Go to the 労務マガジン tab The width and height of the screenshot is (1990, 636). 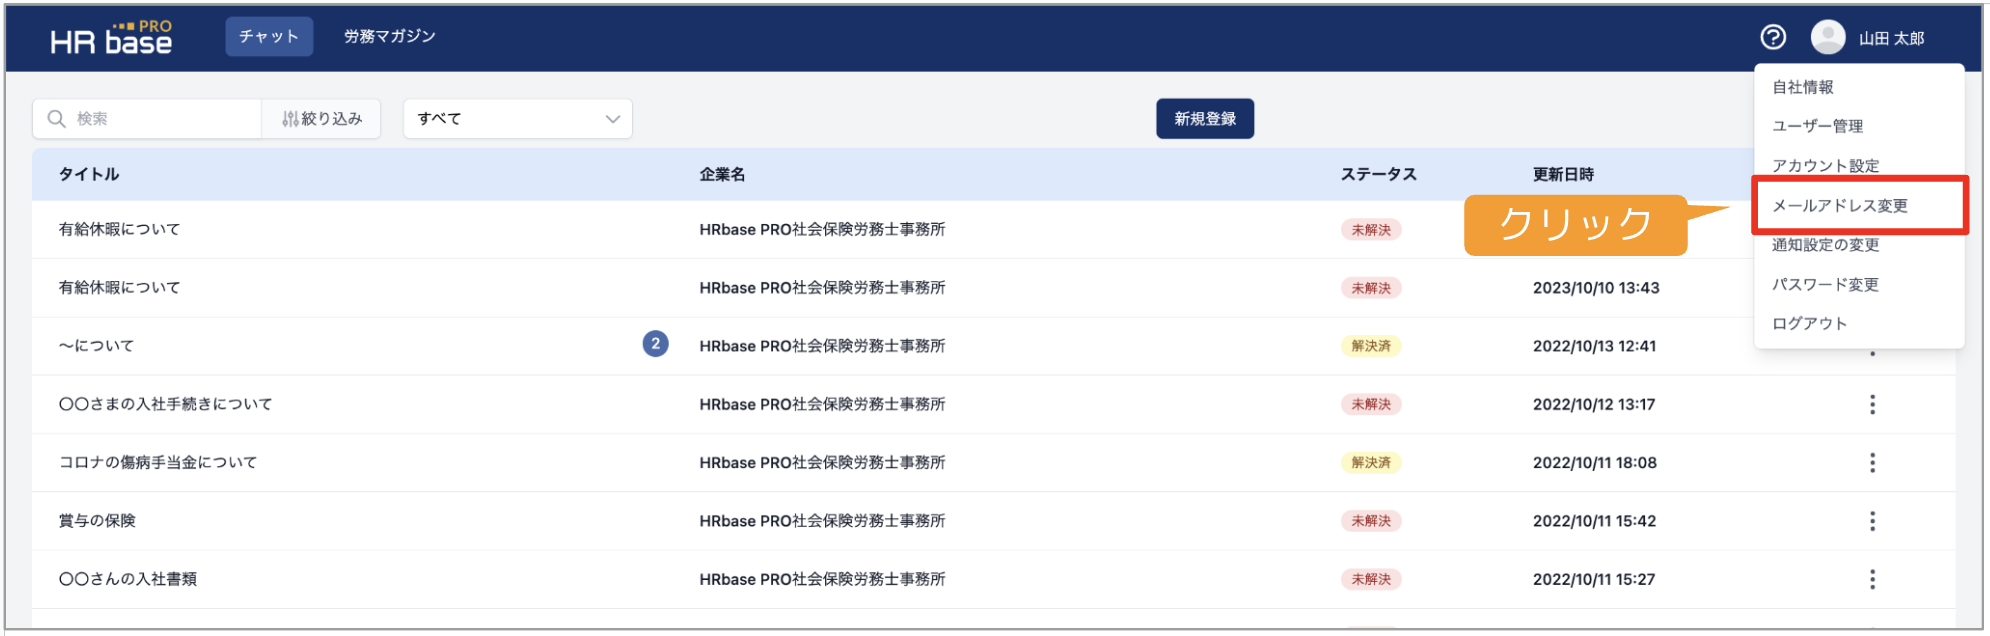click(x=389, y=36)
